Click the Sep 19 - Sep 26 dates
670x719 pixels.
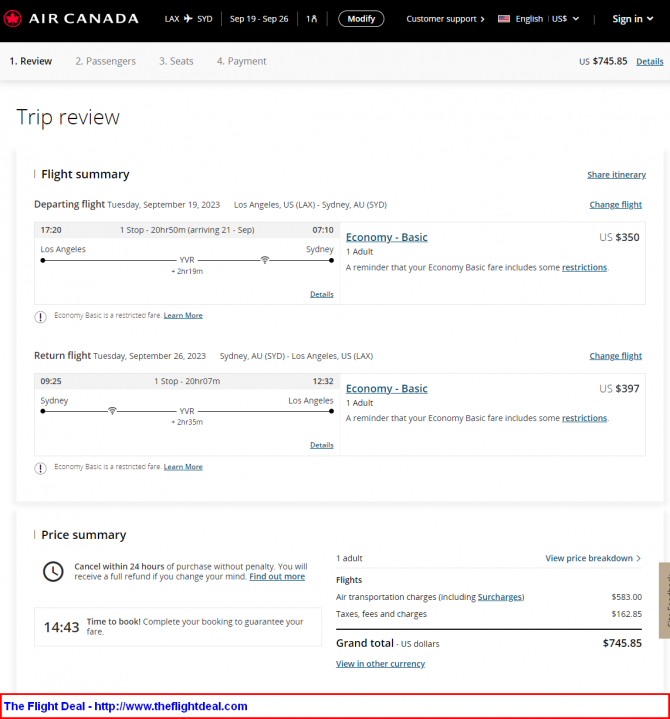pos(259,19)
